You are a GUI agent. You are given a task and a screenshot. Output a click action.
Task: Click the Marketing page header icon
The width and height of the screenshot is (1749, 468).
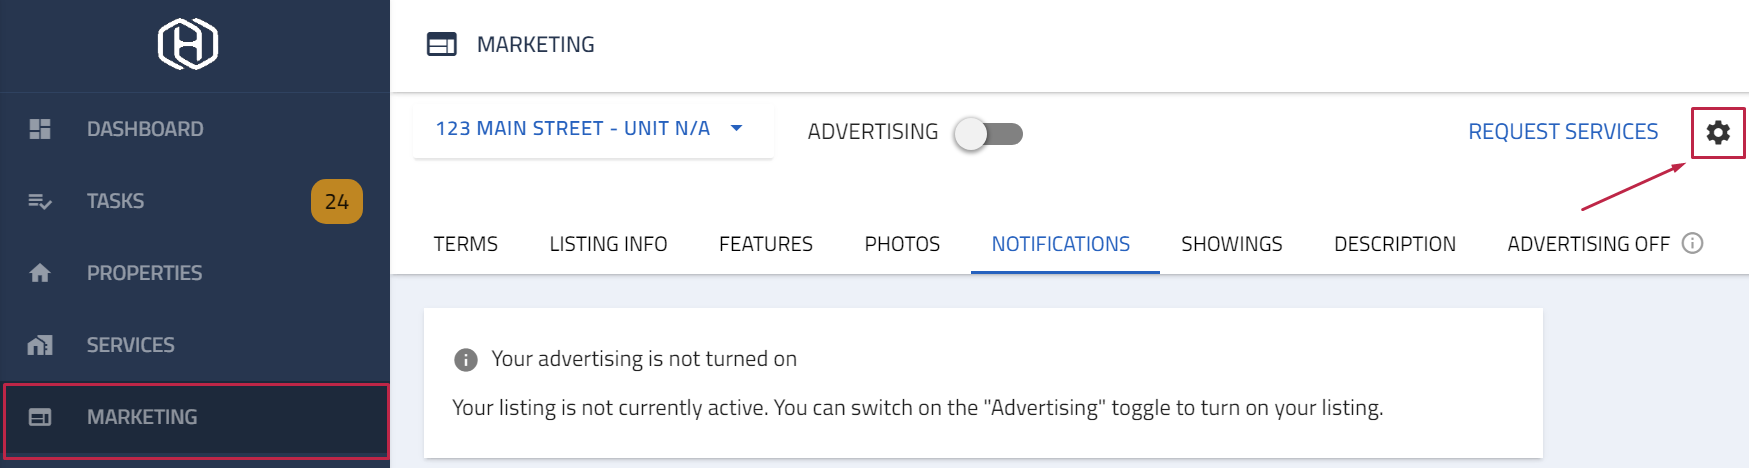(442, 44)
